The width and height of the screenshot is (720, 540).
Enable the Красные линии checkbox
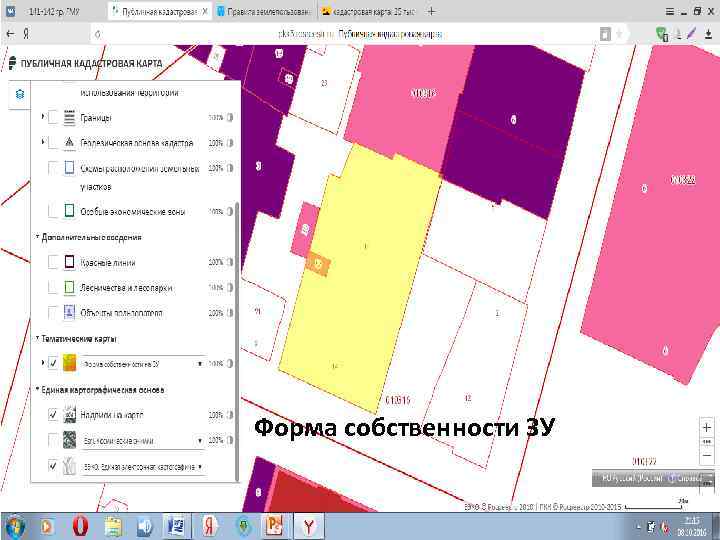pos(53,262)
